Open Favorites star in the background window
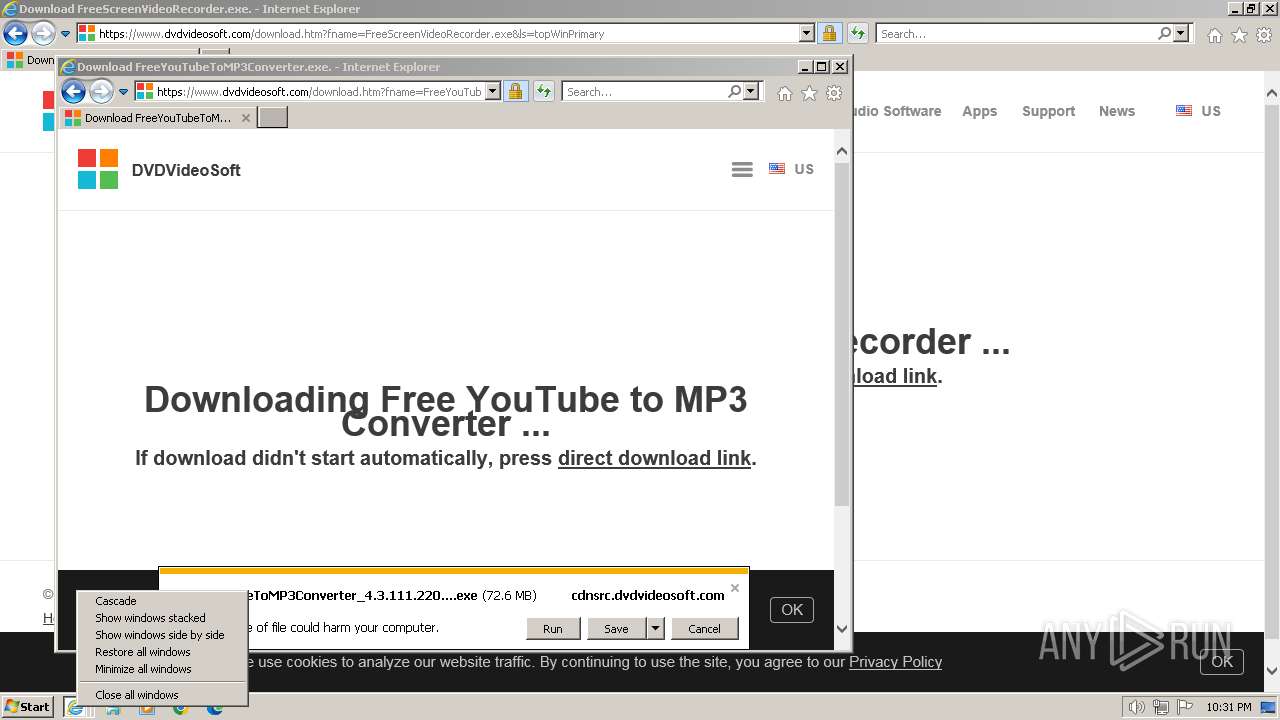The image size is (1280, 720). pos(1239,35)
